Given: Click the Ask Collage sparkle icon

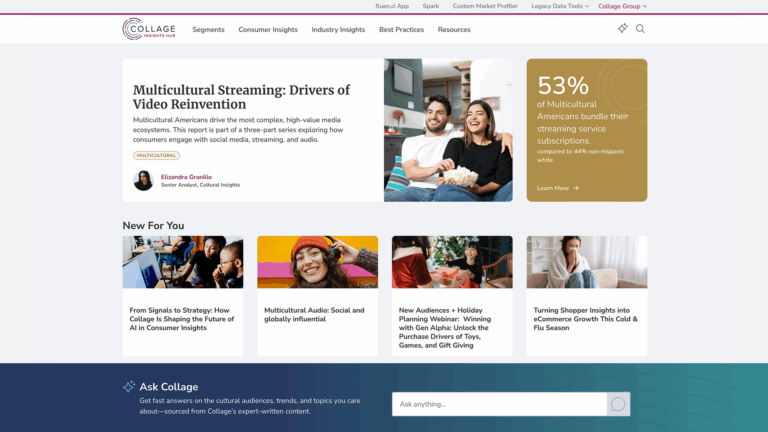Looking at the screenshot, I should 129,387.
